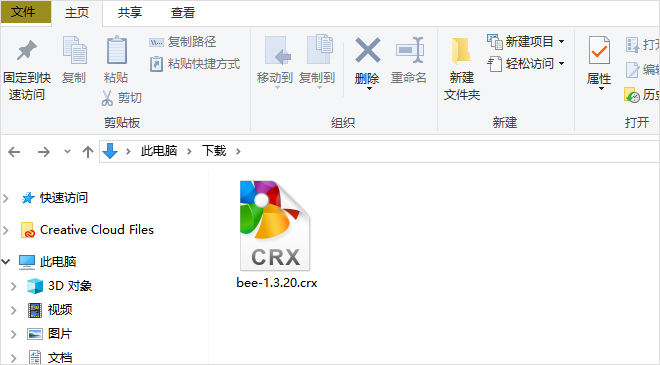Click the Properties checkmark icon
Screen dimensions: 660x365
coord(599,50)
